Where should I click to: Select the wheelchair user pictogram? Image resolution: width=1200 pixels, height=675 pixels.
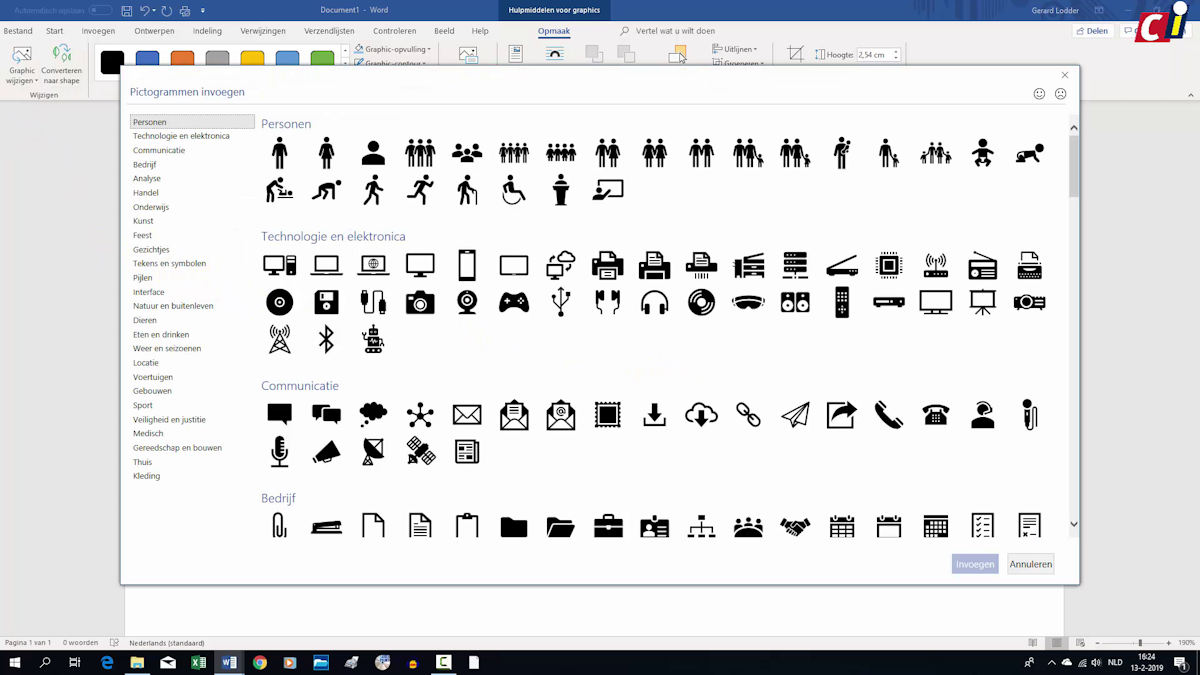(x=514, y=190)
